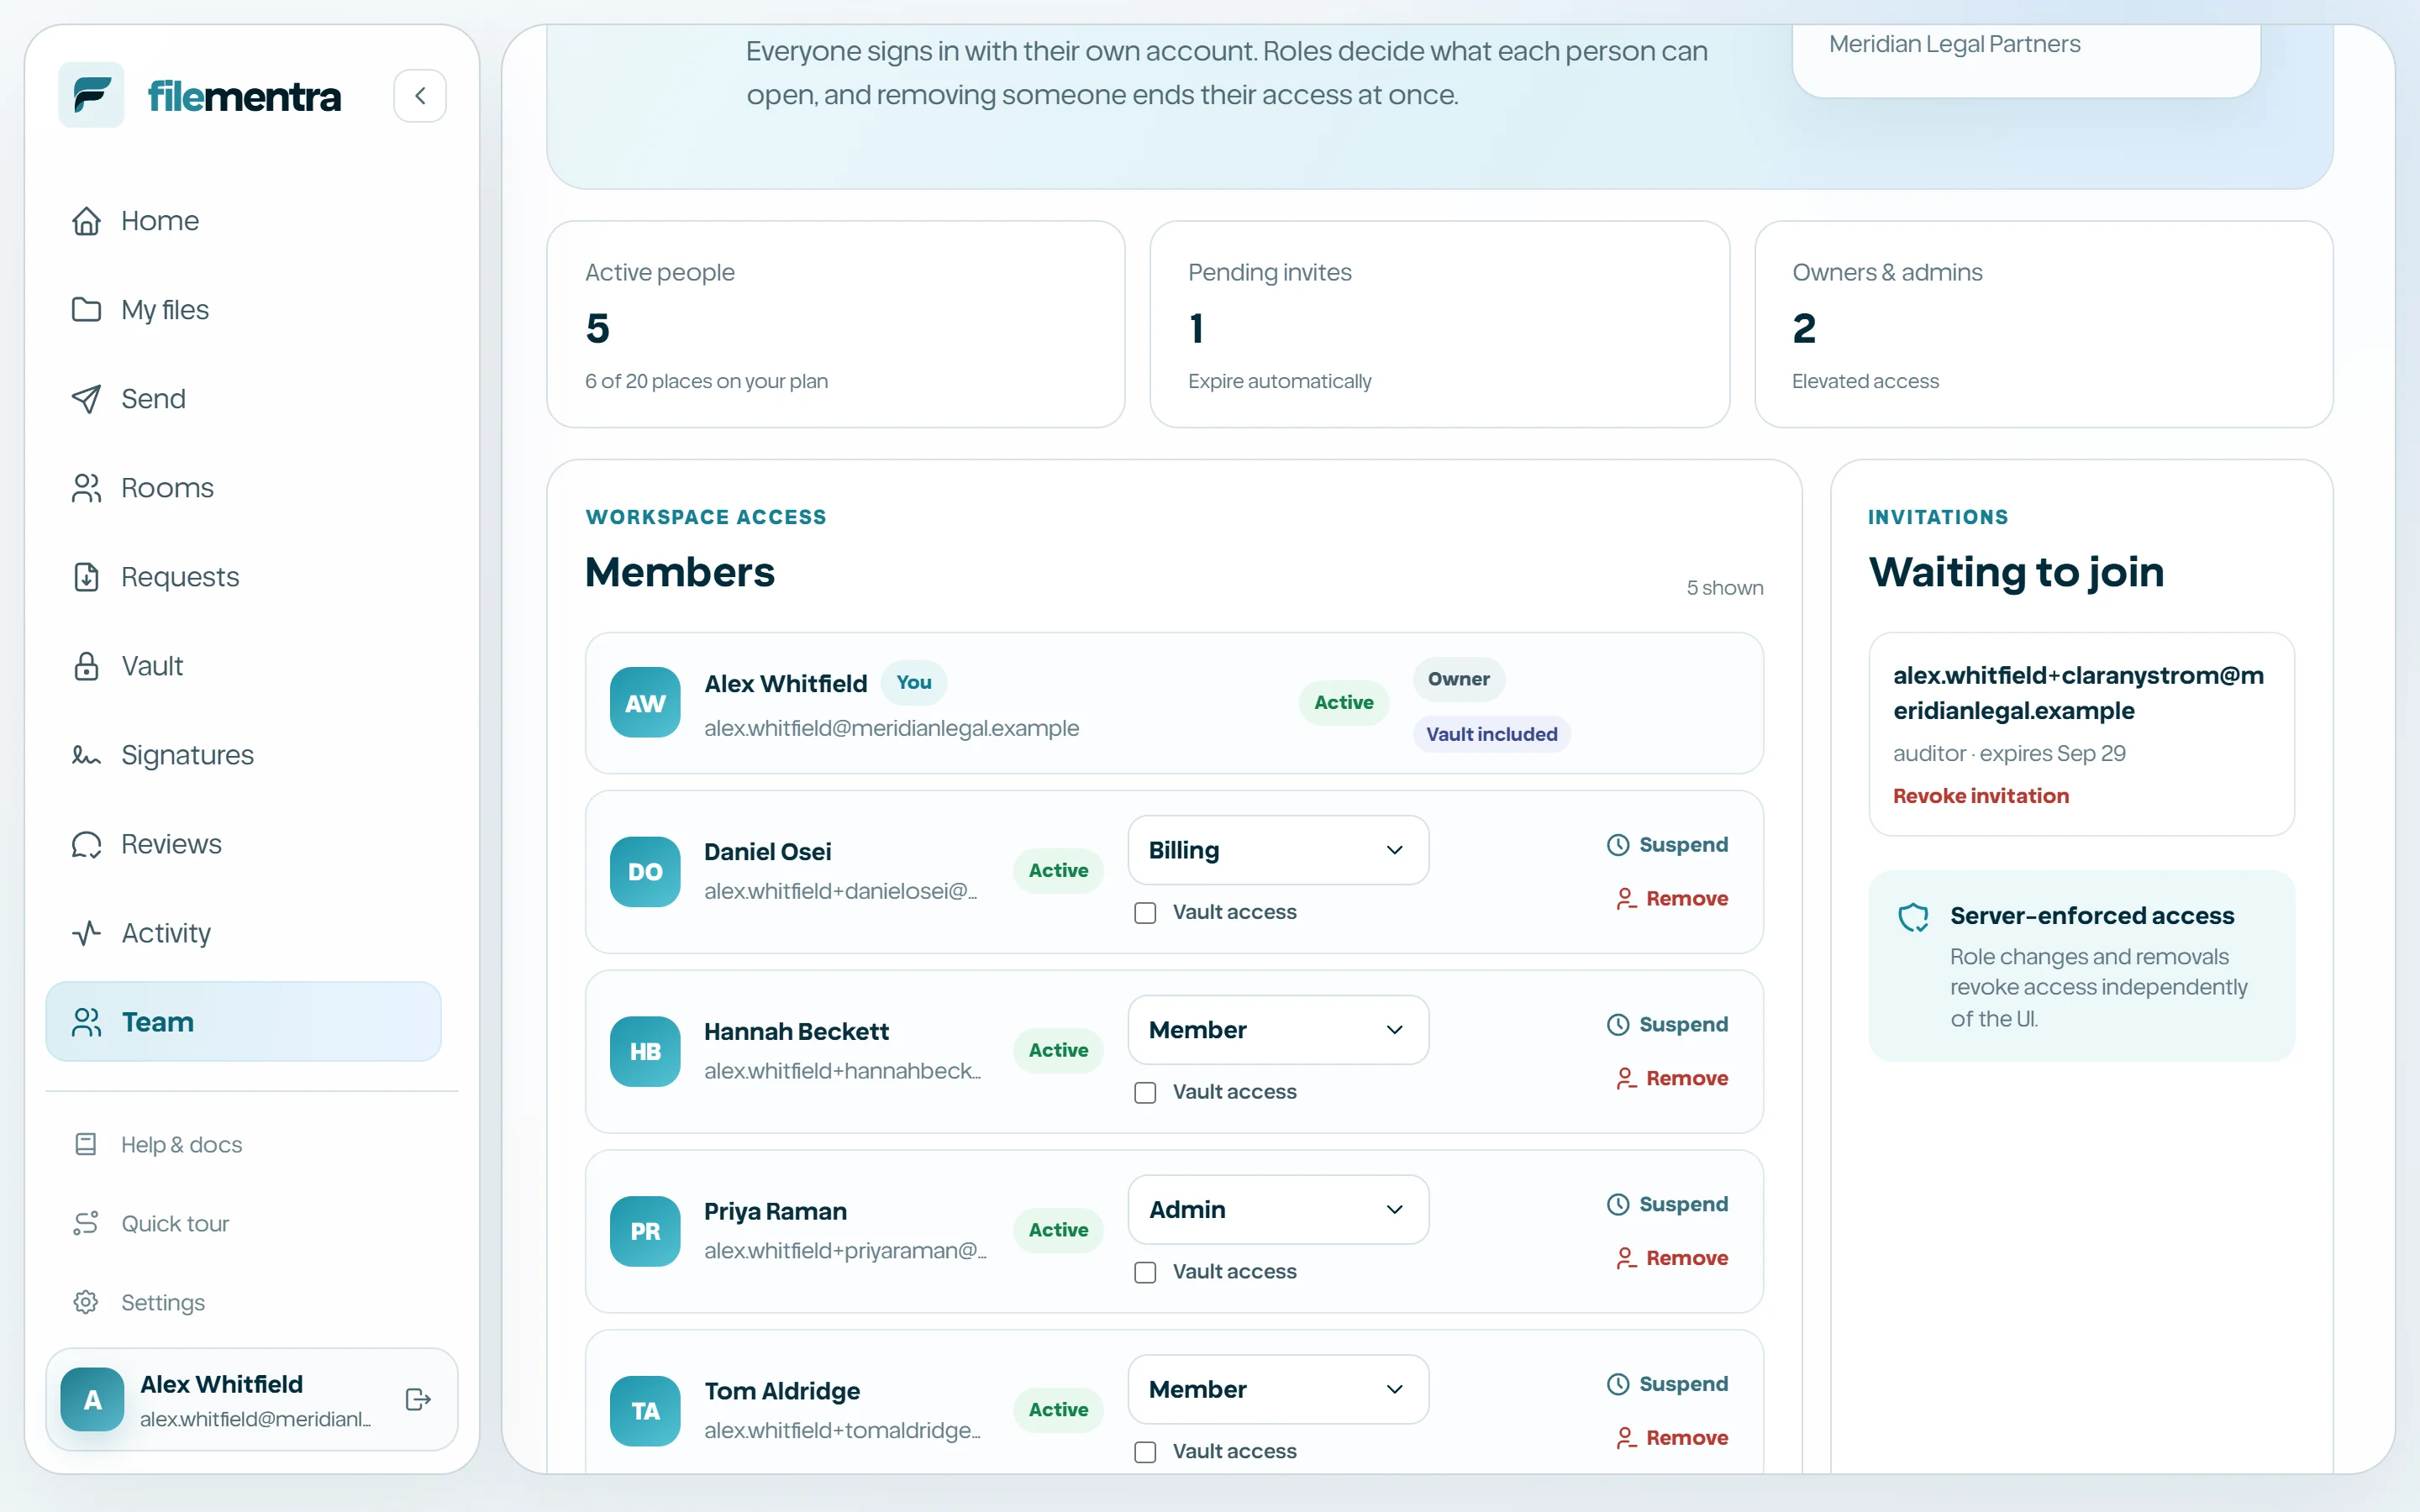Click the Settings gear icon

click(x=86, y=1302)
